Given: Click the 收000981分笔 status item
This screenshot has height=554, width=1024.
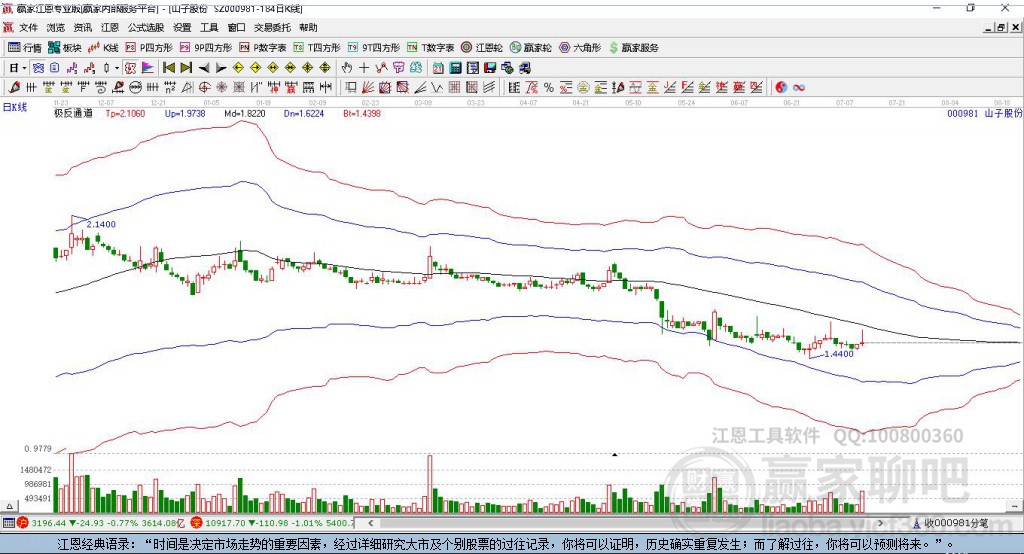Looking at the screenshot, I should coord(951,523).
